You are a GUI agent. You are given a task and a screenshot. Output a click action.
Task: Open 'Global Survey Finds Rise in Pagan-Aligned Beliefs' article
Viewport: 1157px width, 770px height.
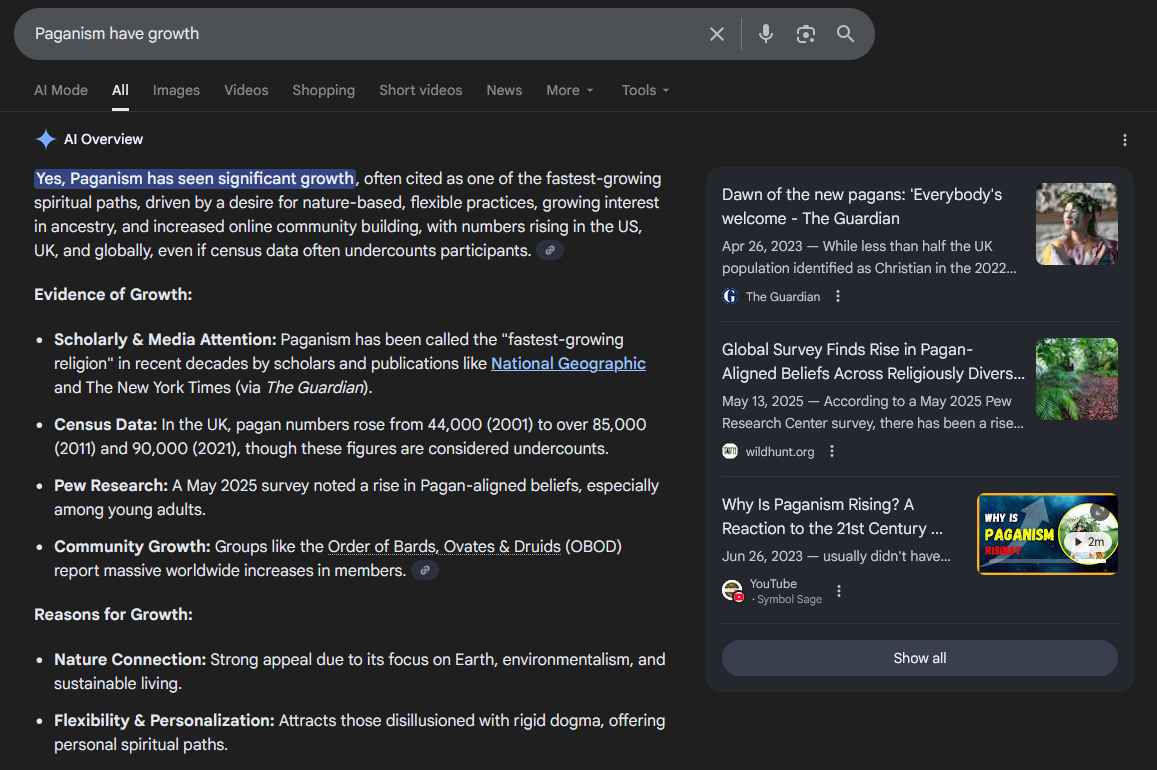(x=873, y=361)
